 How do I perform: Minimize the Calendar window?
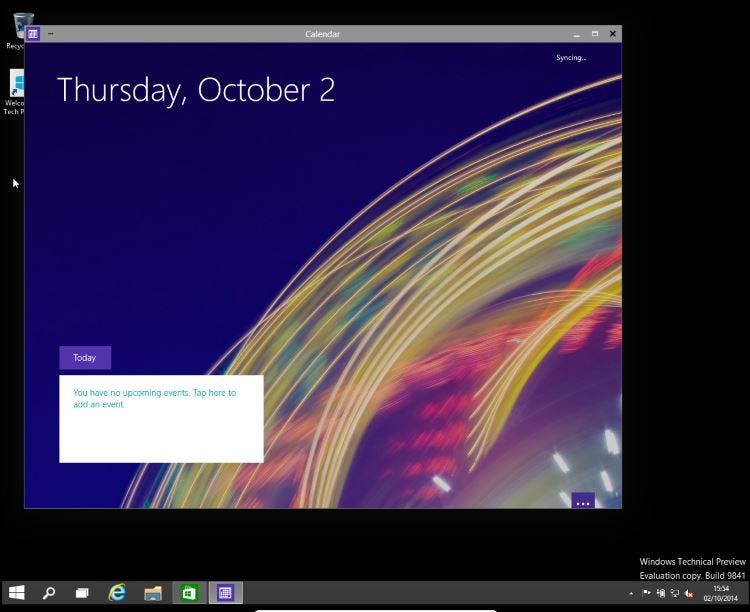tap(577, 34)
